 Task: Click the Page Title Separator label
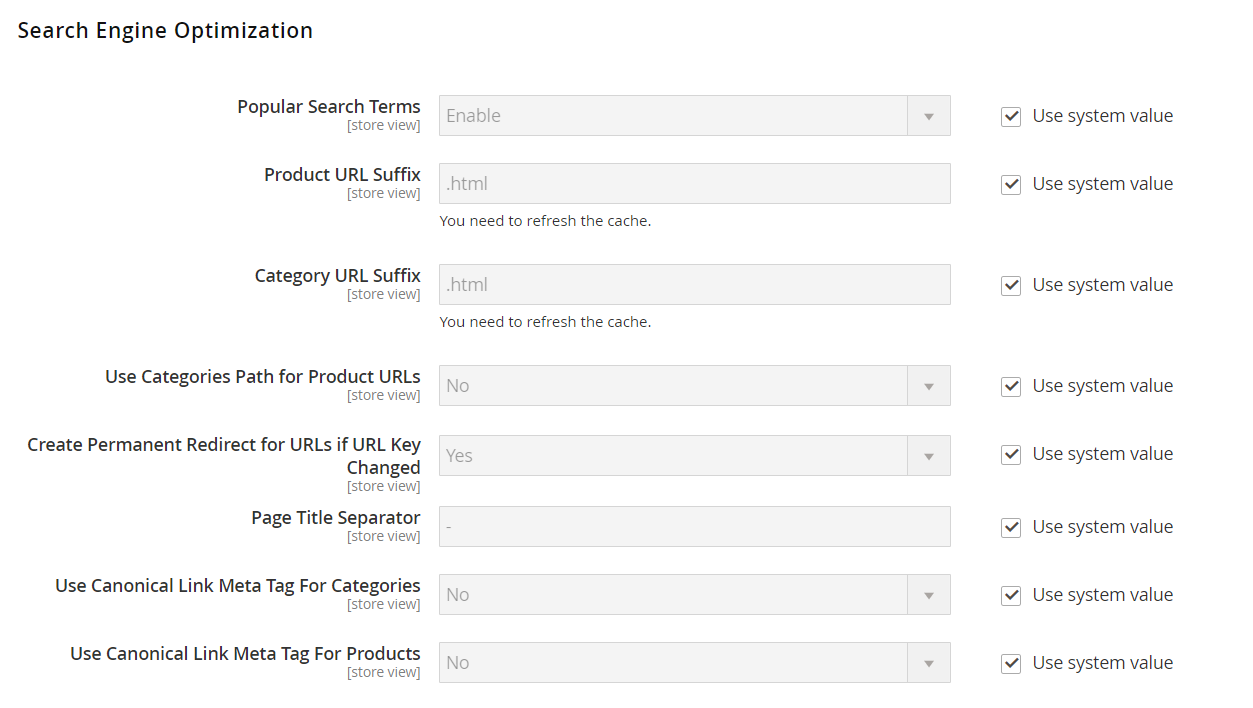(335, 517)
